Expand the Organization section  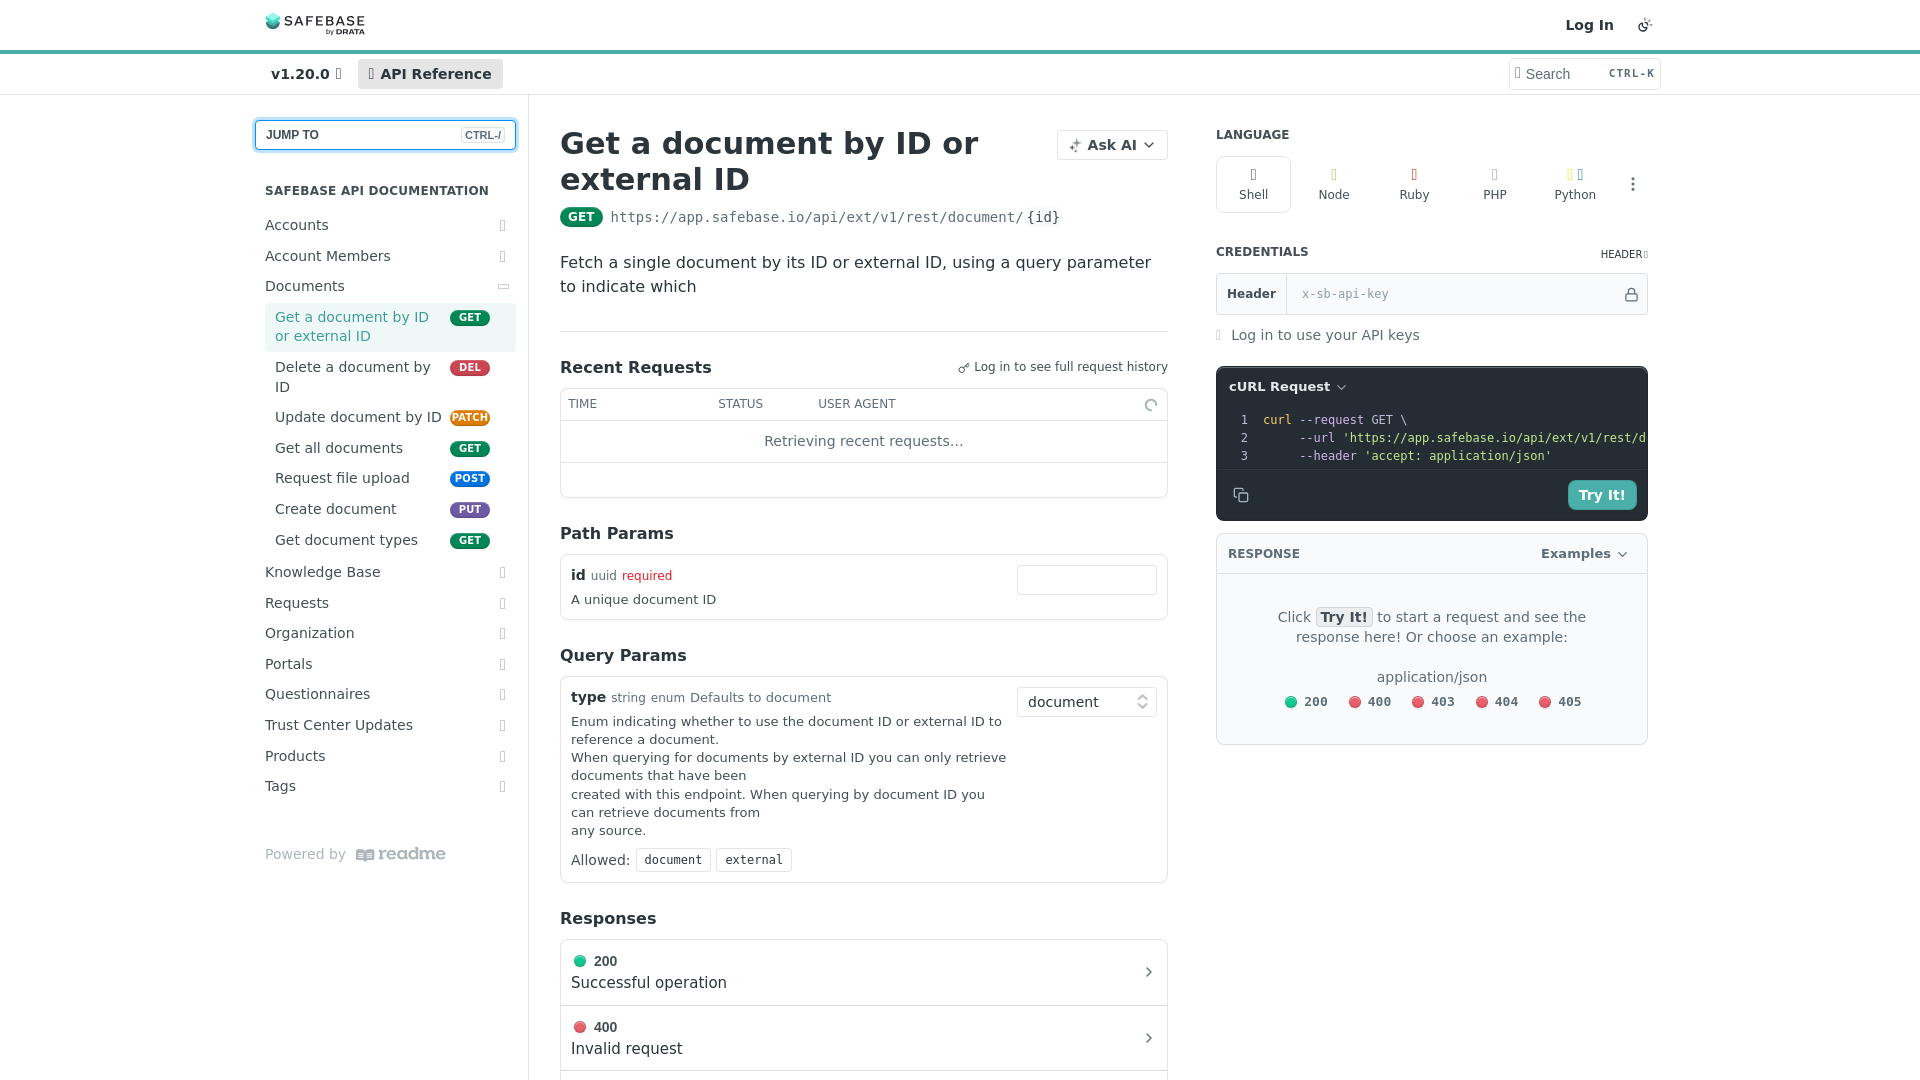tap(503, 634)
